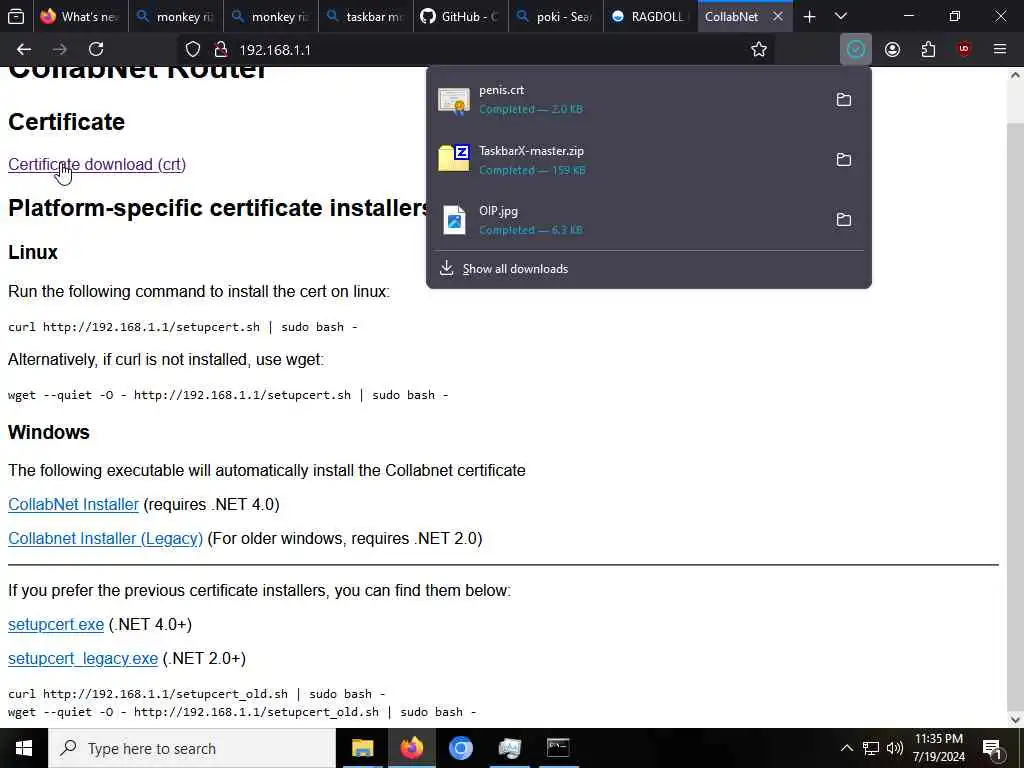1024x768 pixels.
Task: Download setupcert.exe link
Action: tap(56, 624)
